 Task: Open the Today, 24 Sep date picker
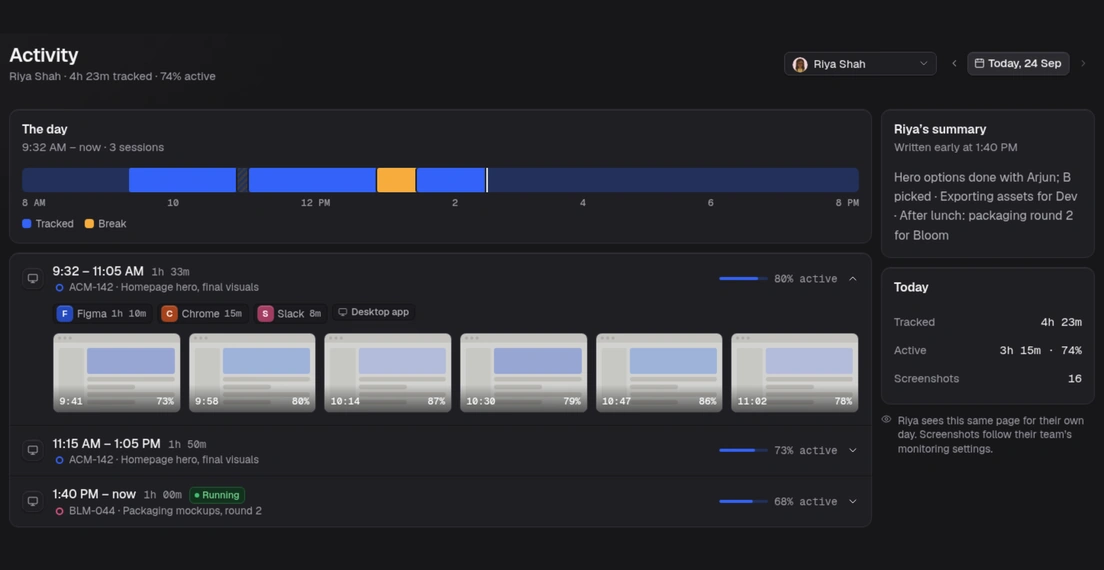pyautogui.click(x=1018, y=63)
